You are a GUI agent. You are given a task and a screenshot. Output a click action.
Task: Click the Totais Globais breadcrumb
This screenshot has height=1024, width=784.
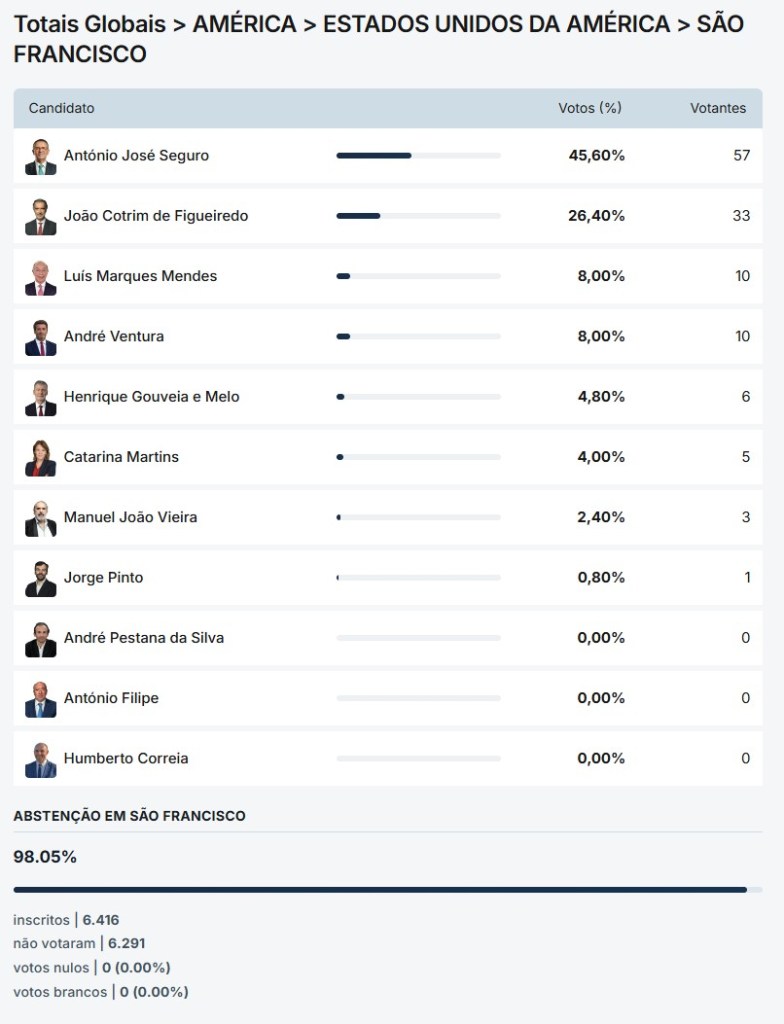click(x=89, y=24)
